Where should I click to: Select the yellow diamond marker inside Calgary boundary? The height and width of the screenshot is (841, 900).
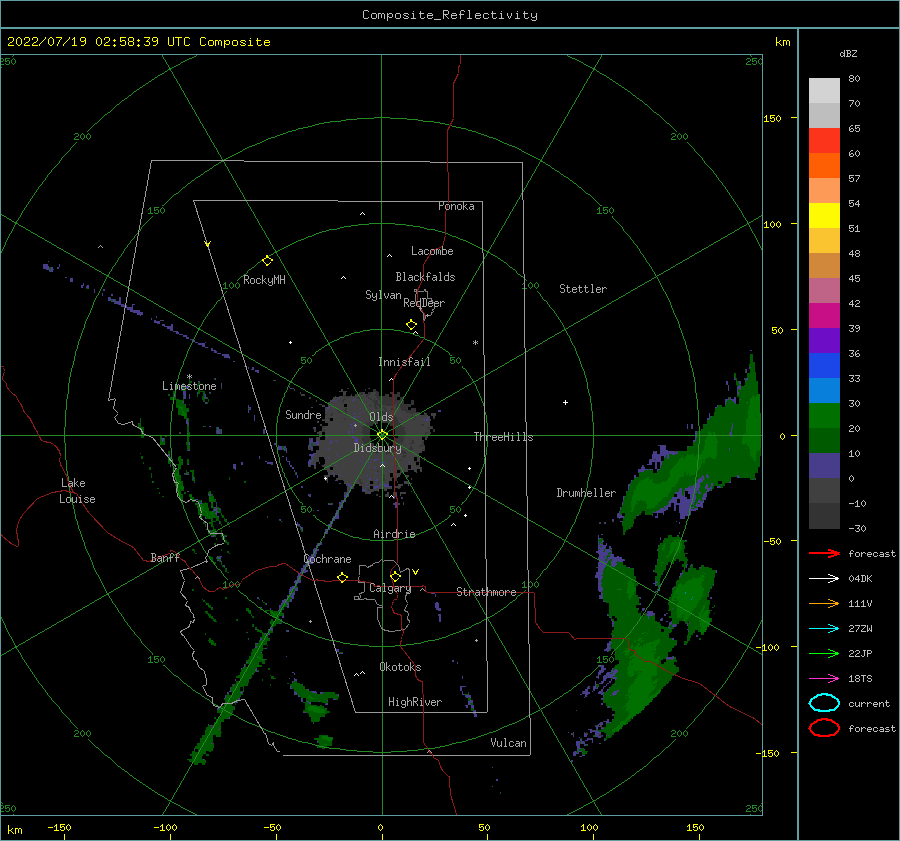click(395, 576)
